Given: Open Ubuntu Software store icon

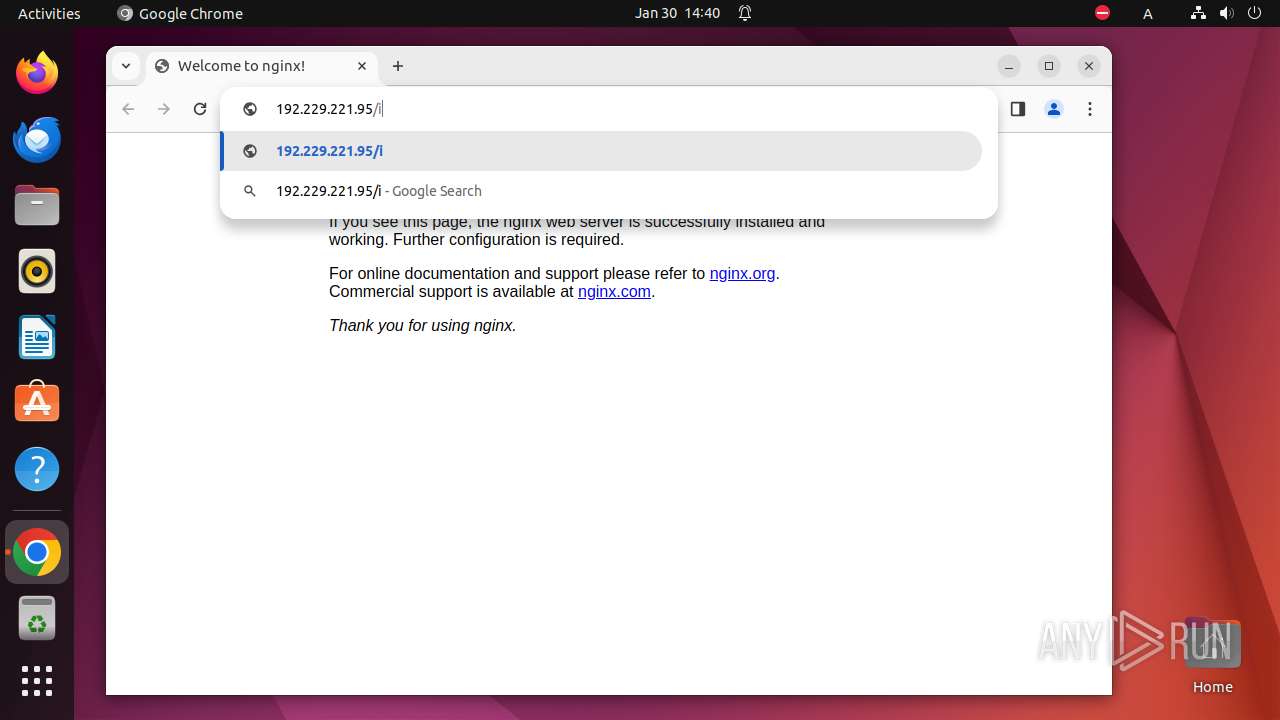Looking at the screenshot, I should click(37, 402).
